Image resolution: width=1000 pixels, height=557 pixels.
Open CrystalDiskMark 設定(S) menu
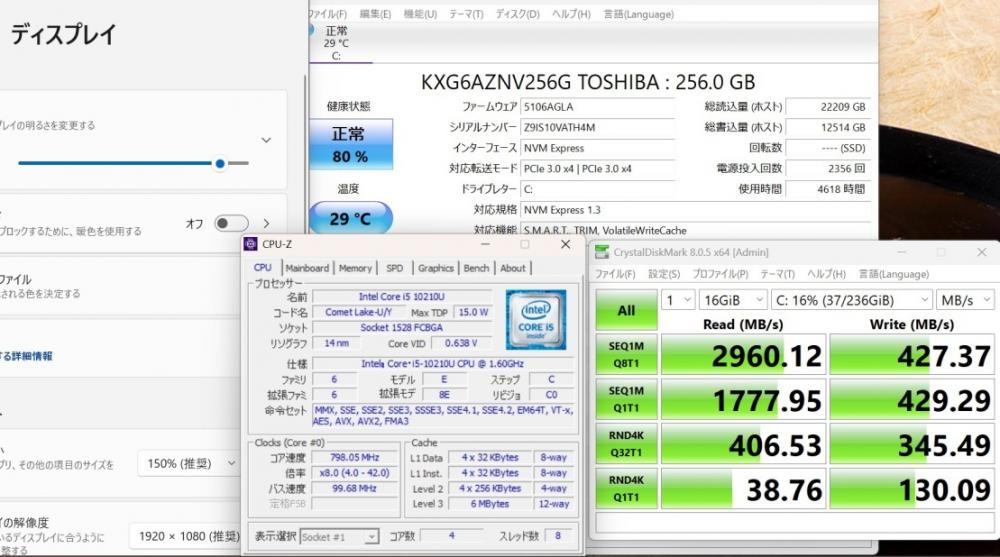tap(664, 274)
